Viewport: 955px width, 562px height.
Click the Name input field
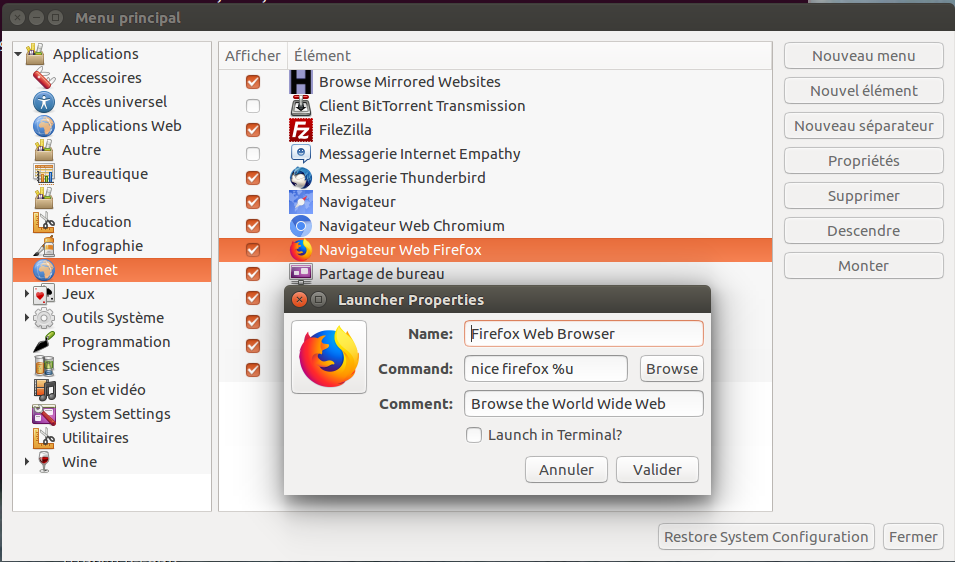point(583,334)
